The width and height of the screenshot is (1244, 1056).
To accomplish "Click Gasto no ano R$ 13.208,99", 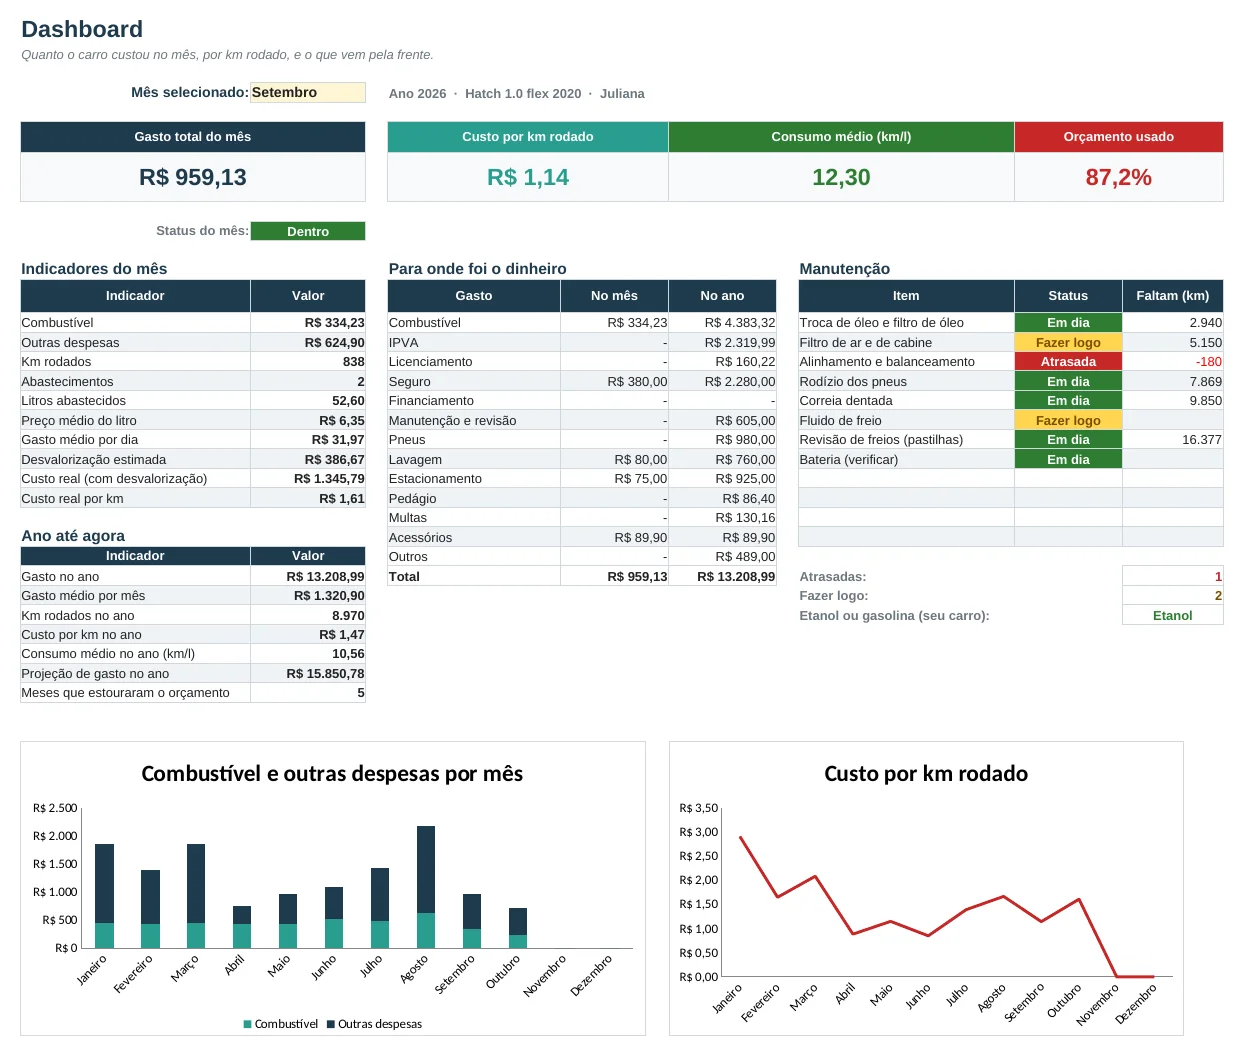I will coord(308,577).
